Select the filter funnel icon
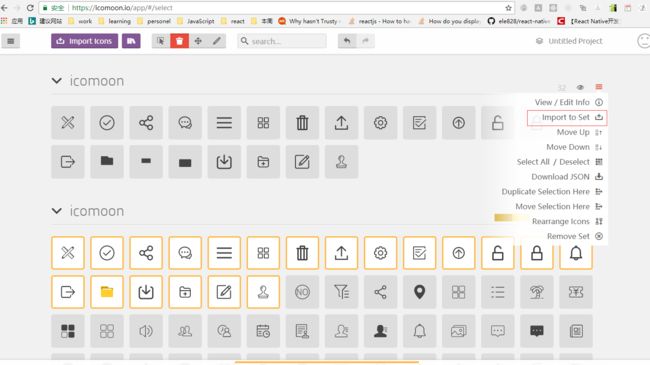Screen dimensions: 650x365 click(341, 292)
